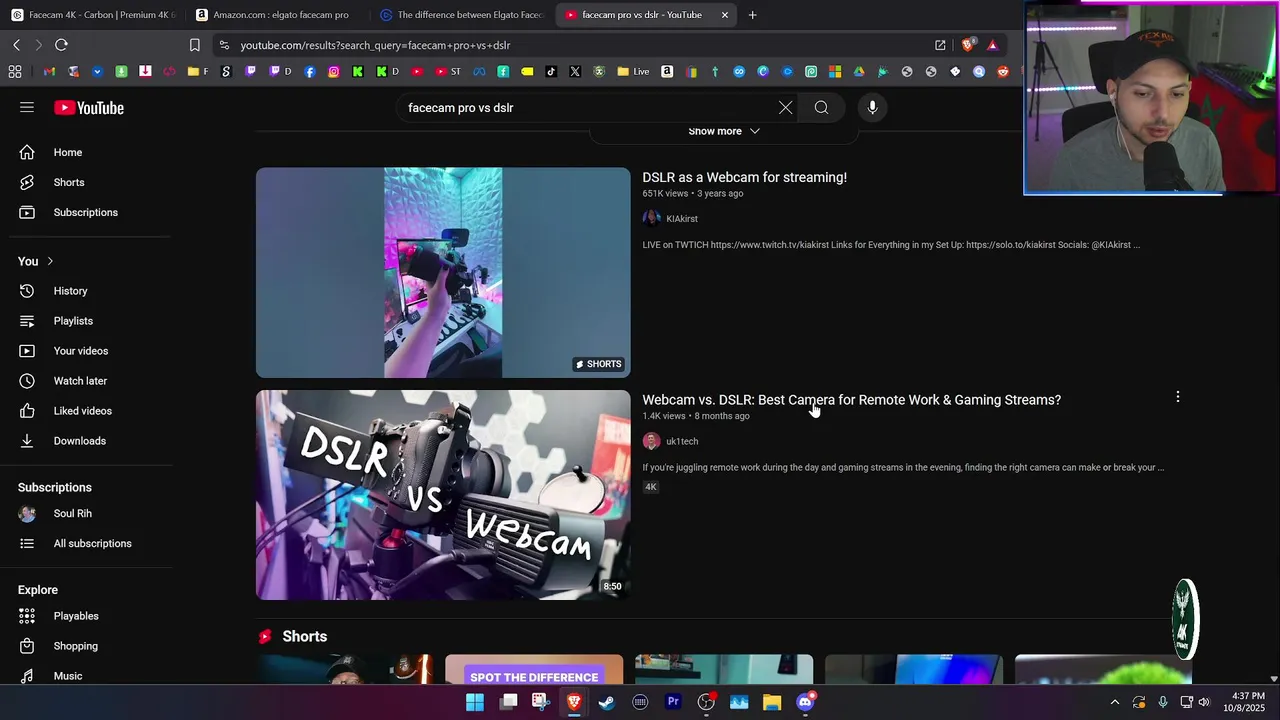1280x720 pixels.
Task: Reload the page
Action: [61, 45]
